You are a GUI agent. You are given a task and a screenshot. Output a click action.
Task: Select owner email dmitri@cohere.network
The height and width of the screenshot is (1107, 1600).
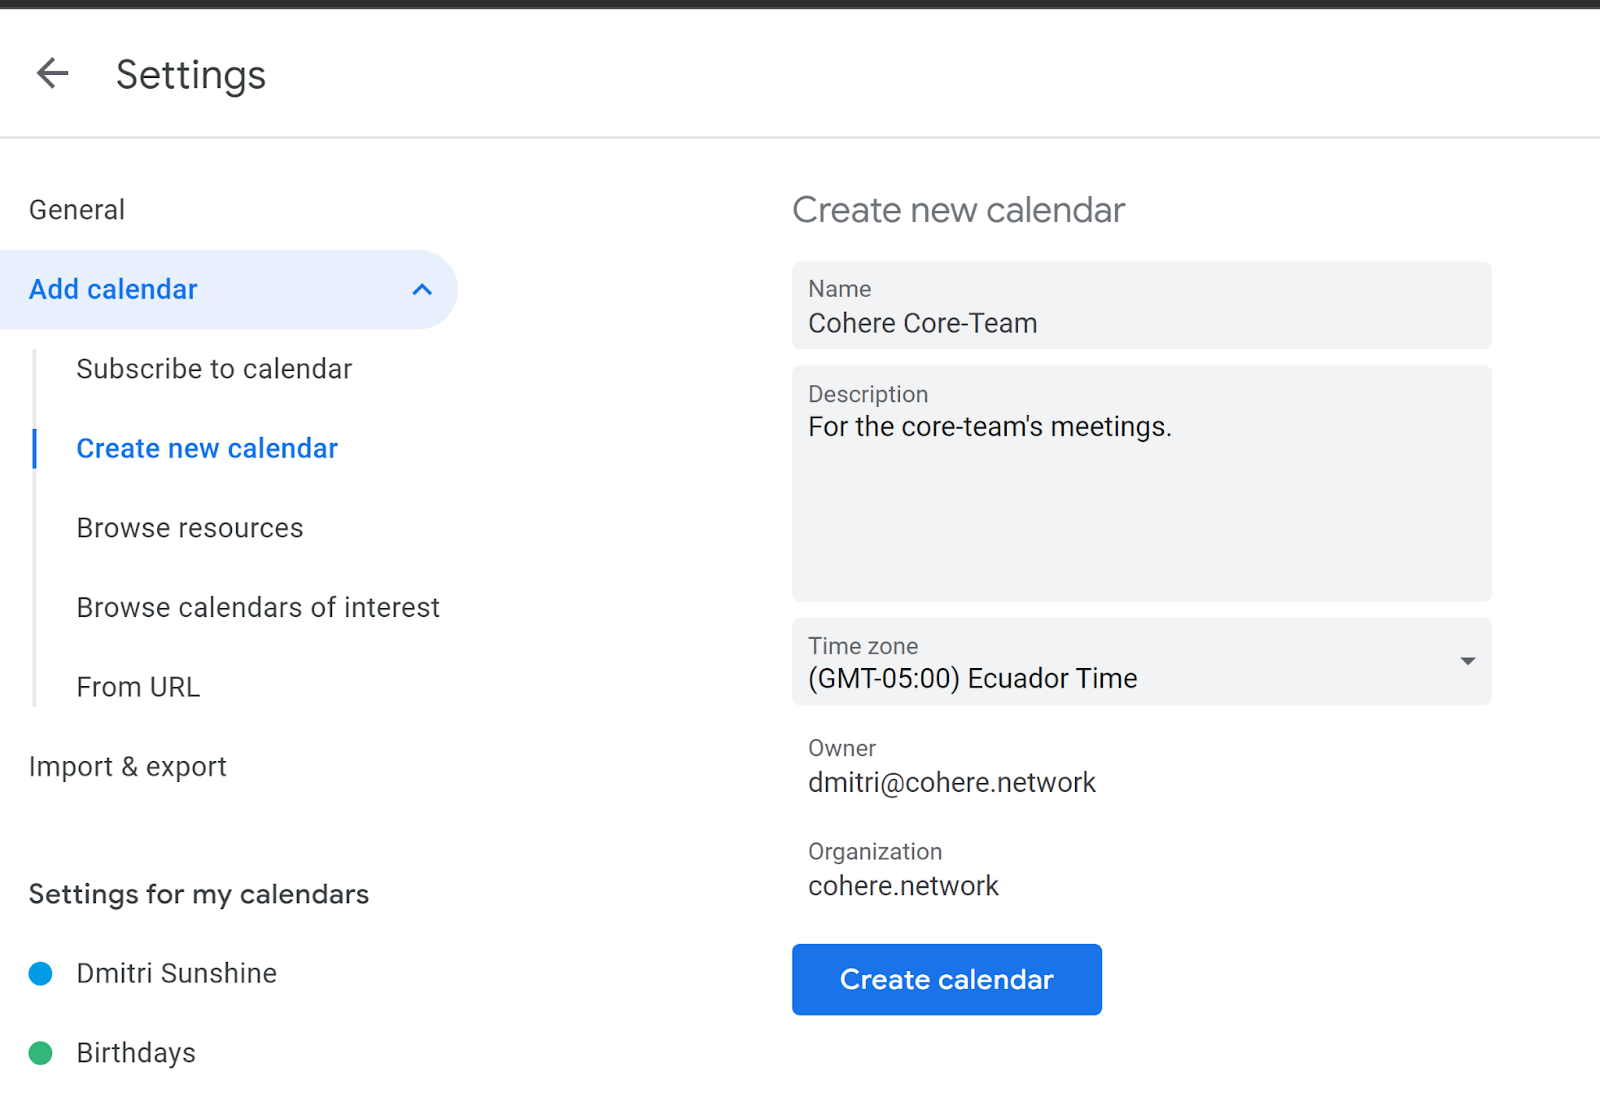[x=952, y=783]
